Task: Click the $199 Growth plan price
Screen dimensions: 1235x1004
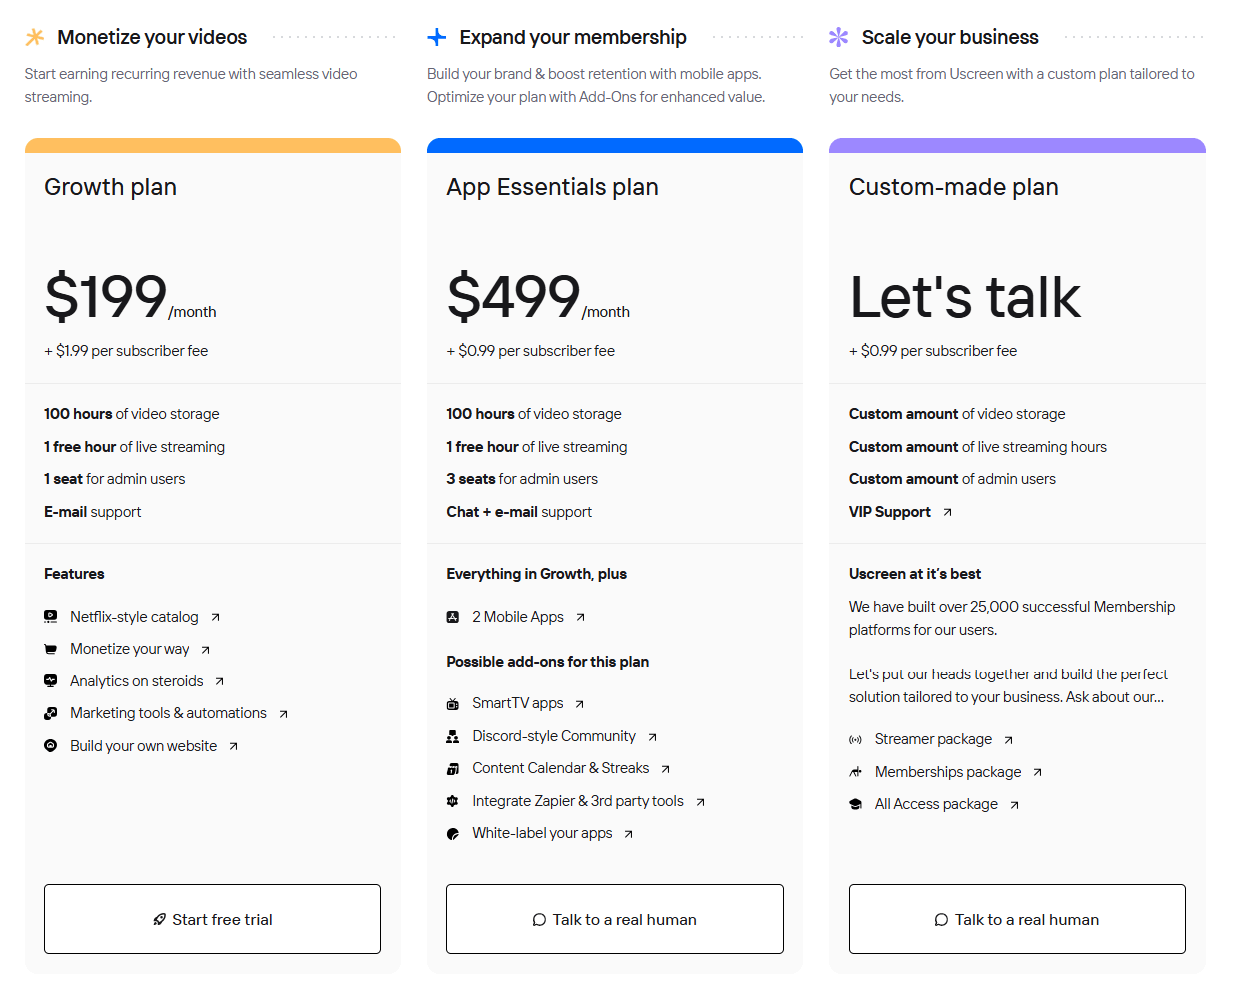Action: [x=106, y=297]
